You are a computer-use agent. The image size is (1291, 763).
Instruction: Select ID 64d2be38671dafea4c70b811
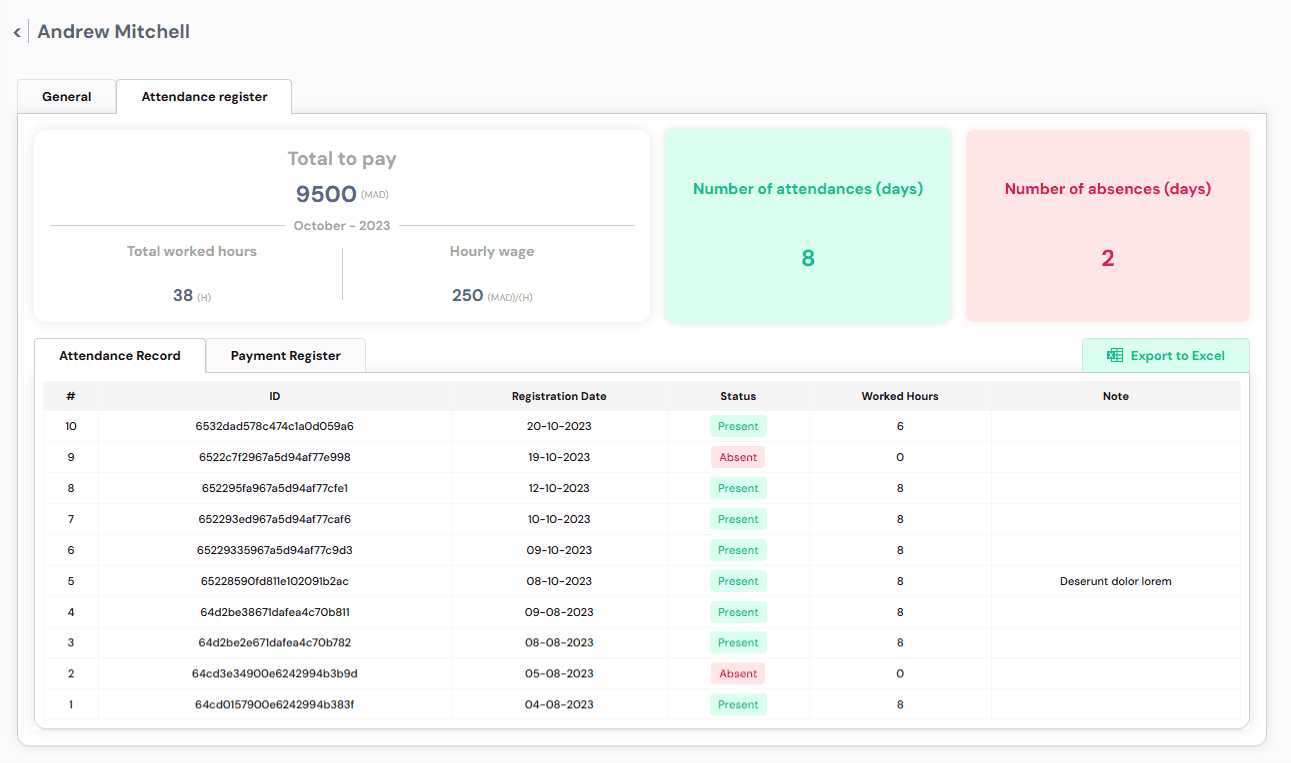pos(275,613)
